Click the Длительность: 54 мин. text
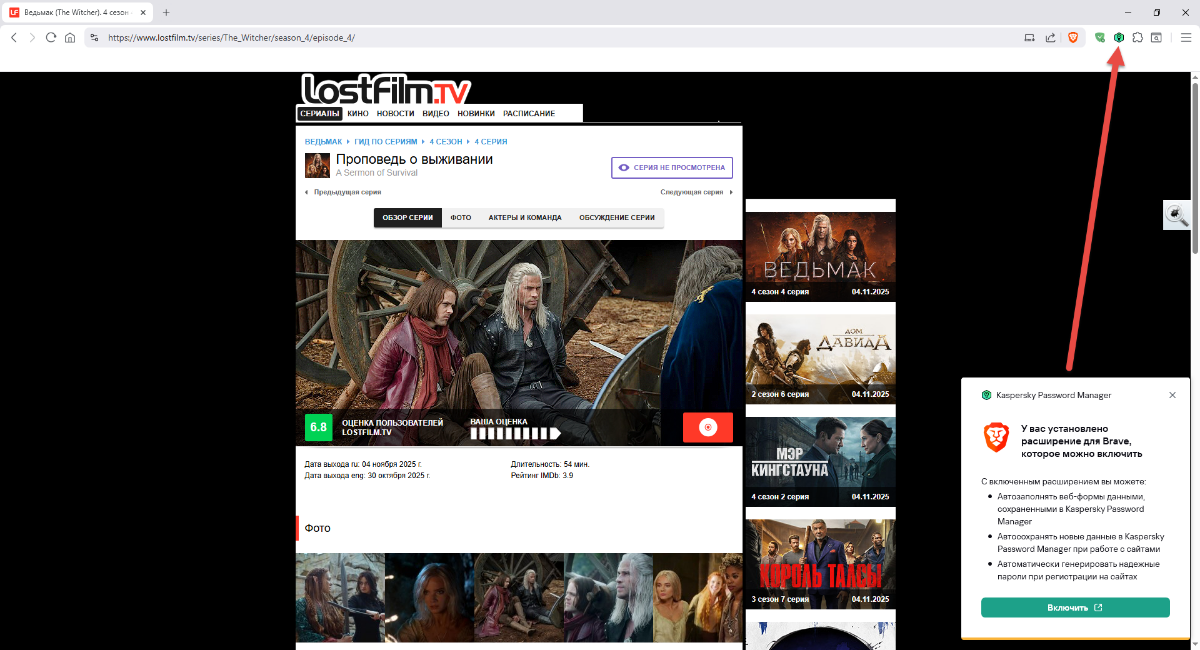 (550, 464)
